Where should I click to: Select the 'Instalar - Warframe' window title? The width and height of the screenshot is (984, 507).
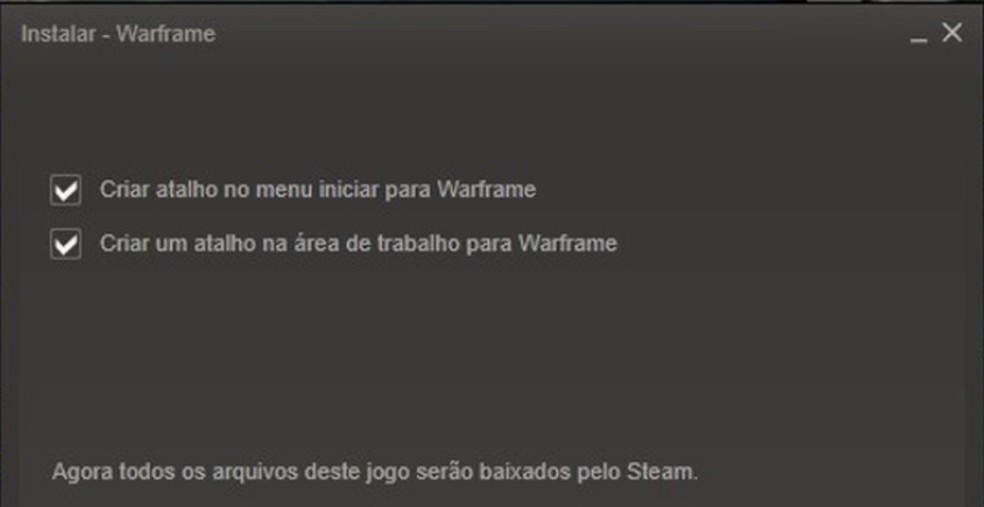pos(118,33)
